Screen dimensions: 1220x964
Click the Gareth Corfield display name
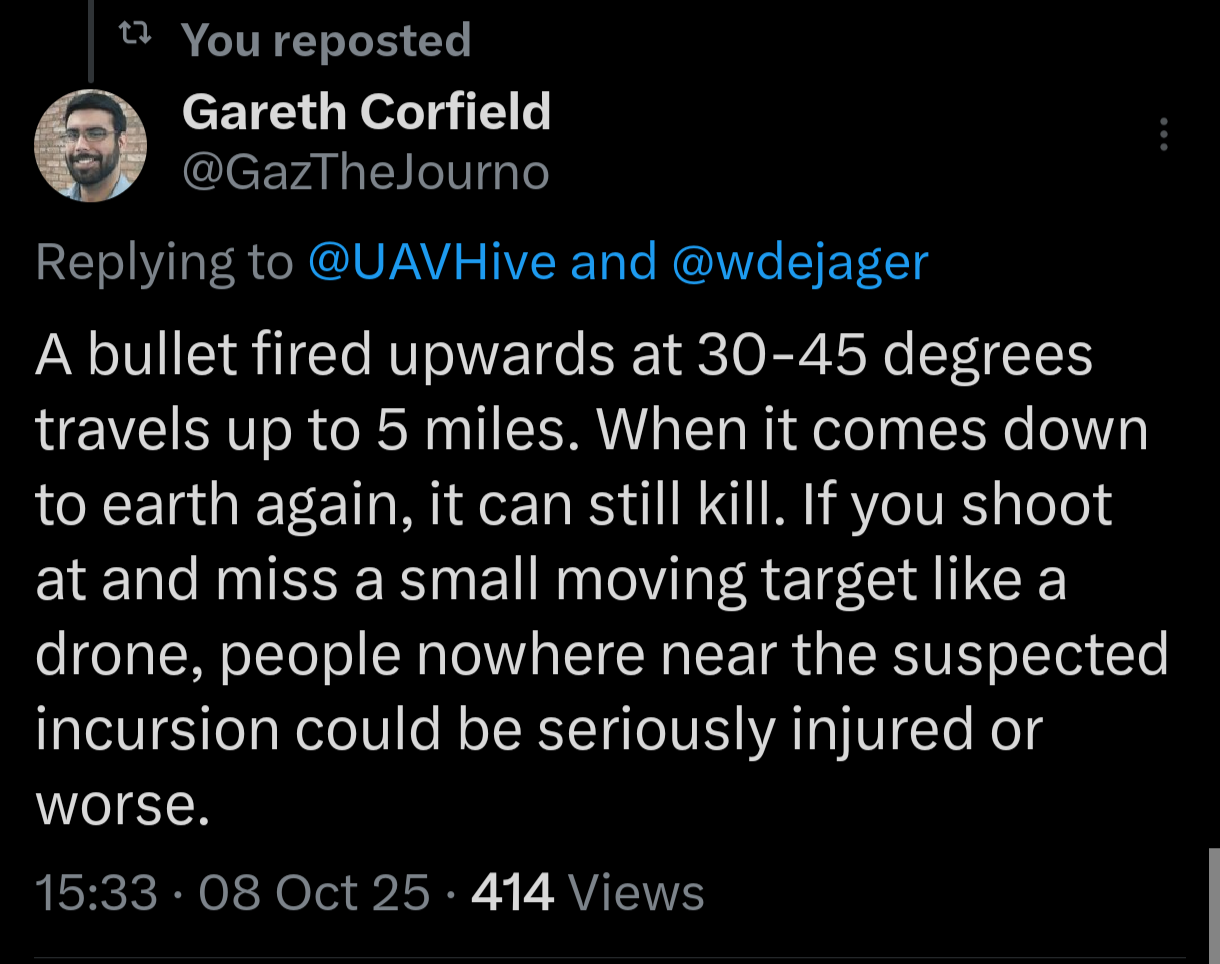click(366, 111)
